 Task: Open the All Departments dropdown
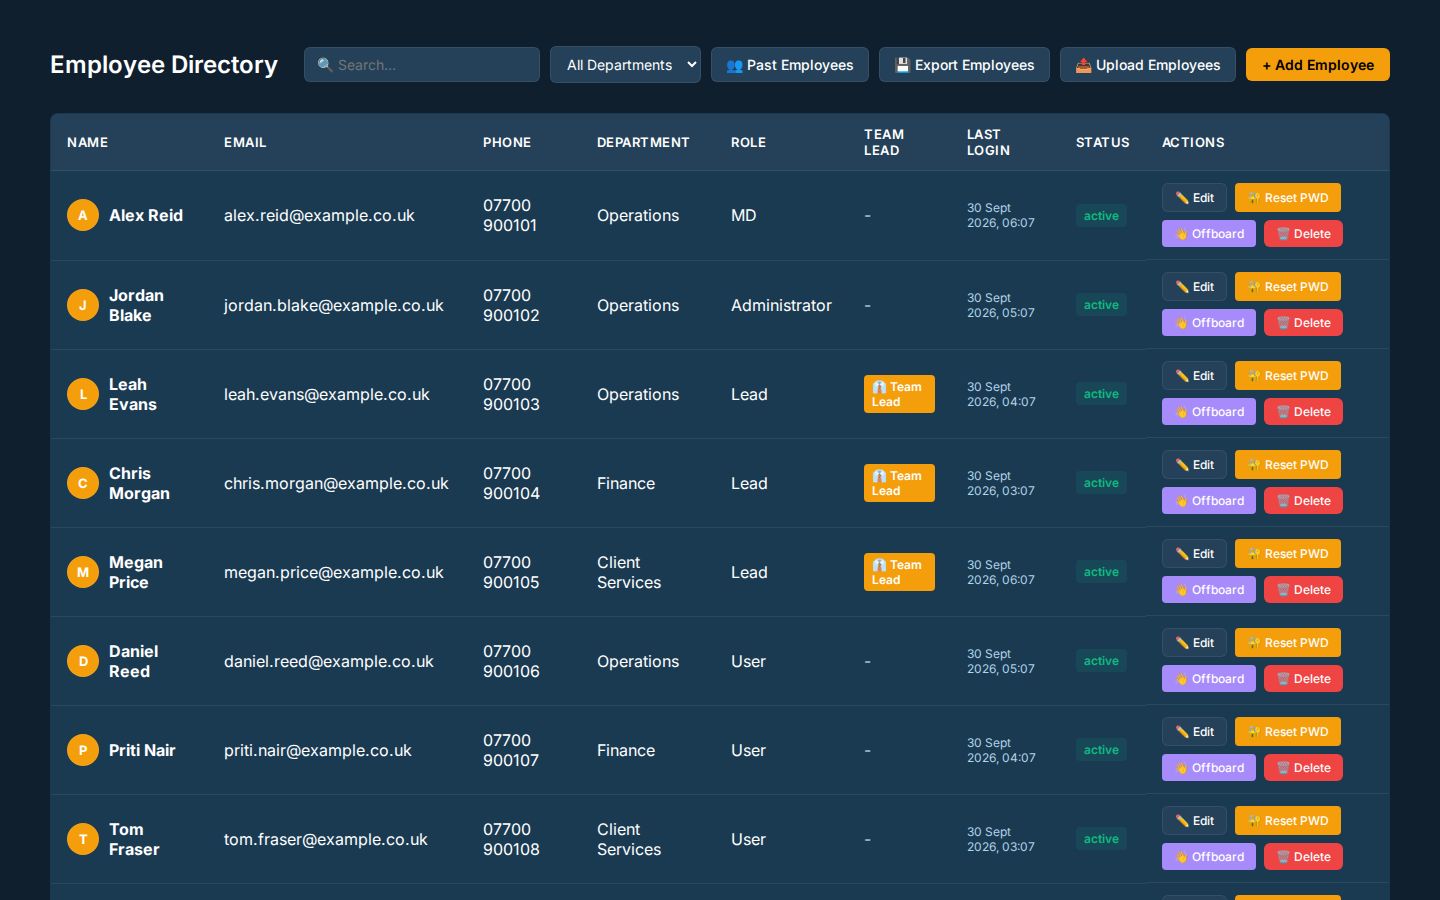625,65
